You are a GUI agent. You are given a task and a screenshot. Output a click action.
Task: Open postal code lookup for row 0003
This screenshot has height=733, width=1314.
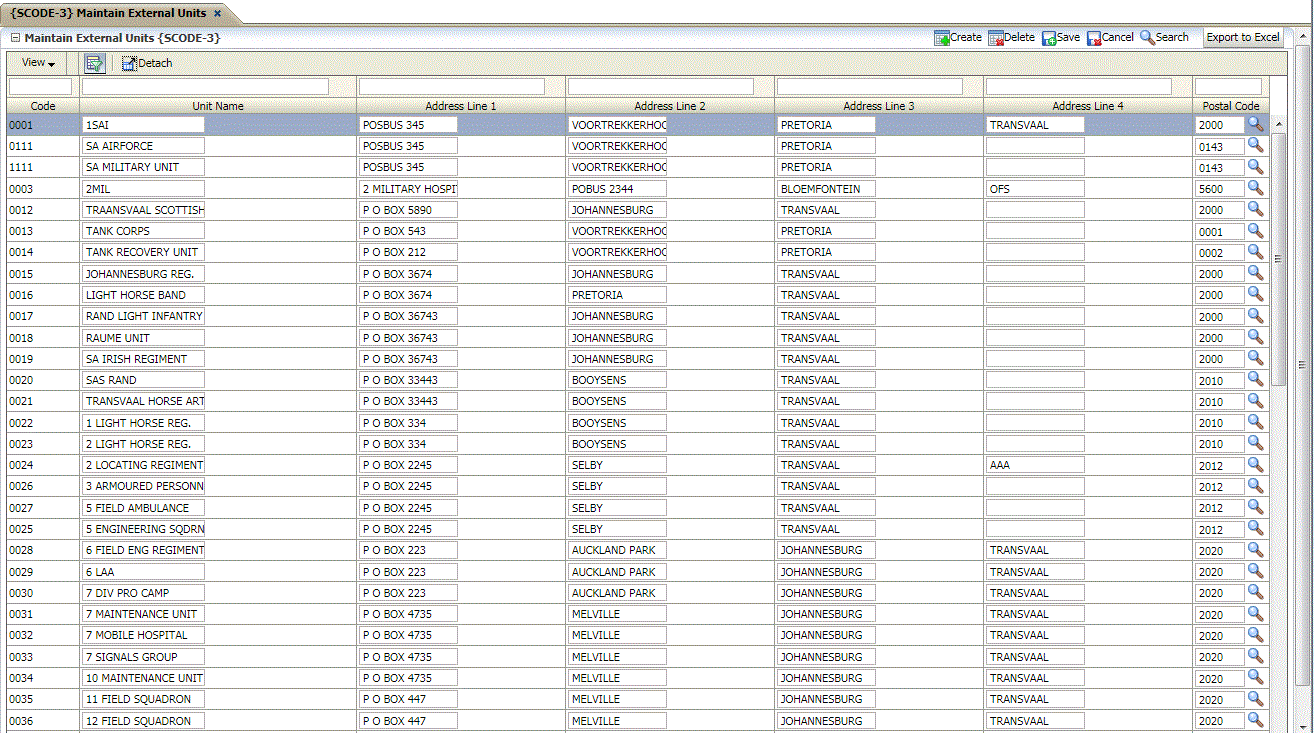pyautogui.click(x=1255, y=188)
